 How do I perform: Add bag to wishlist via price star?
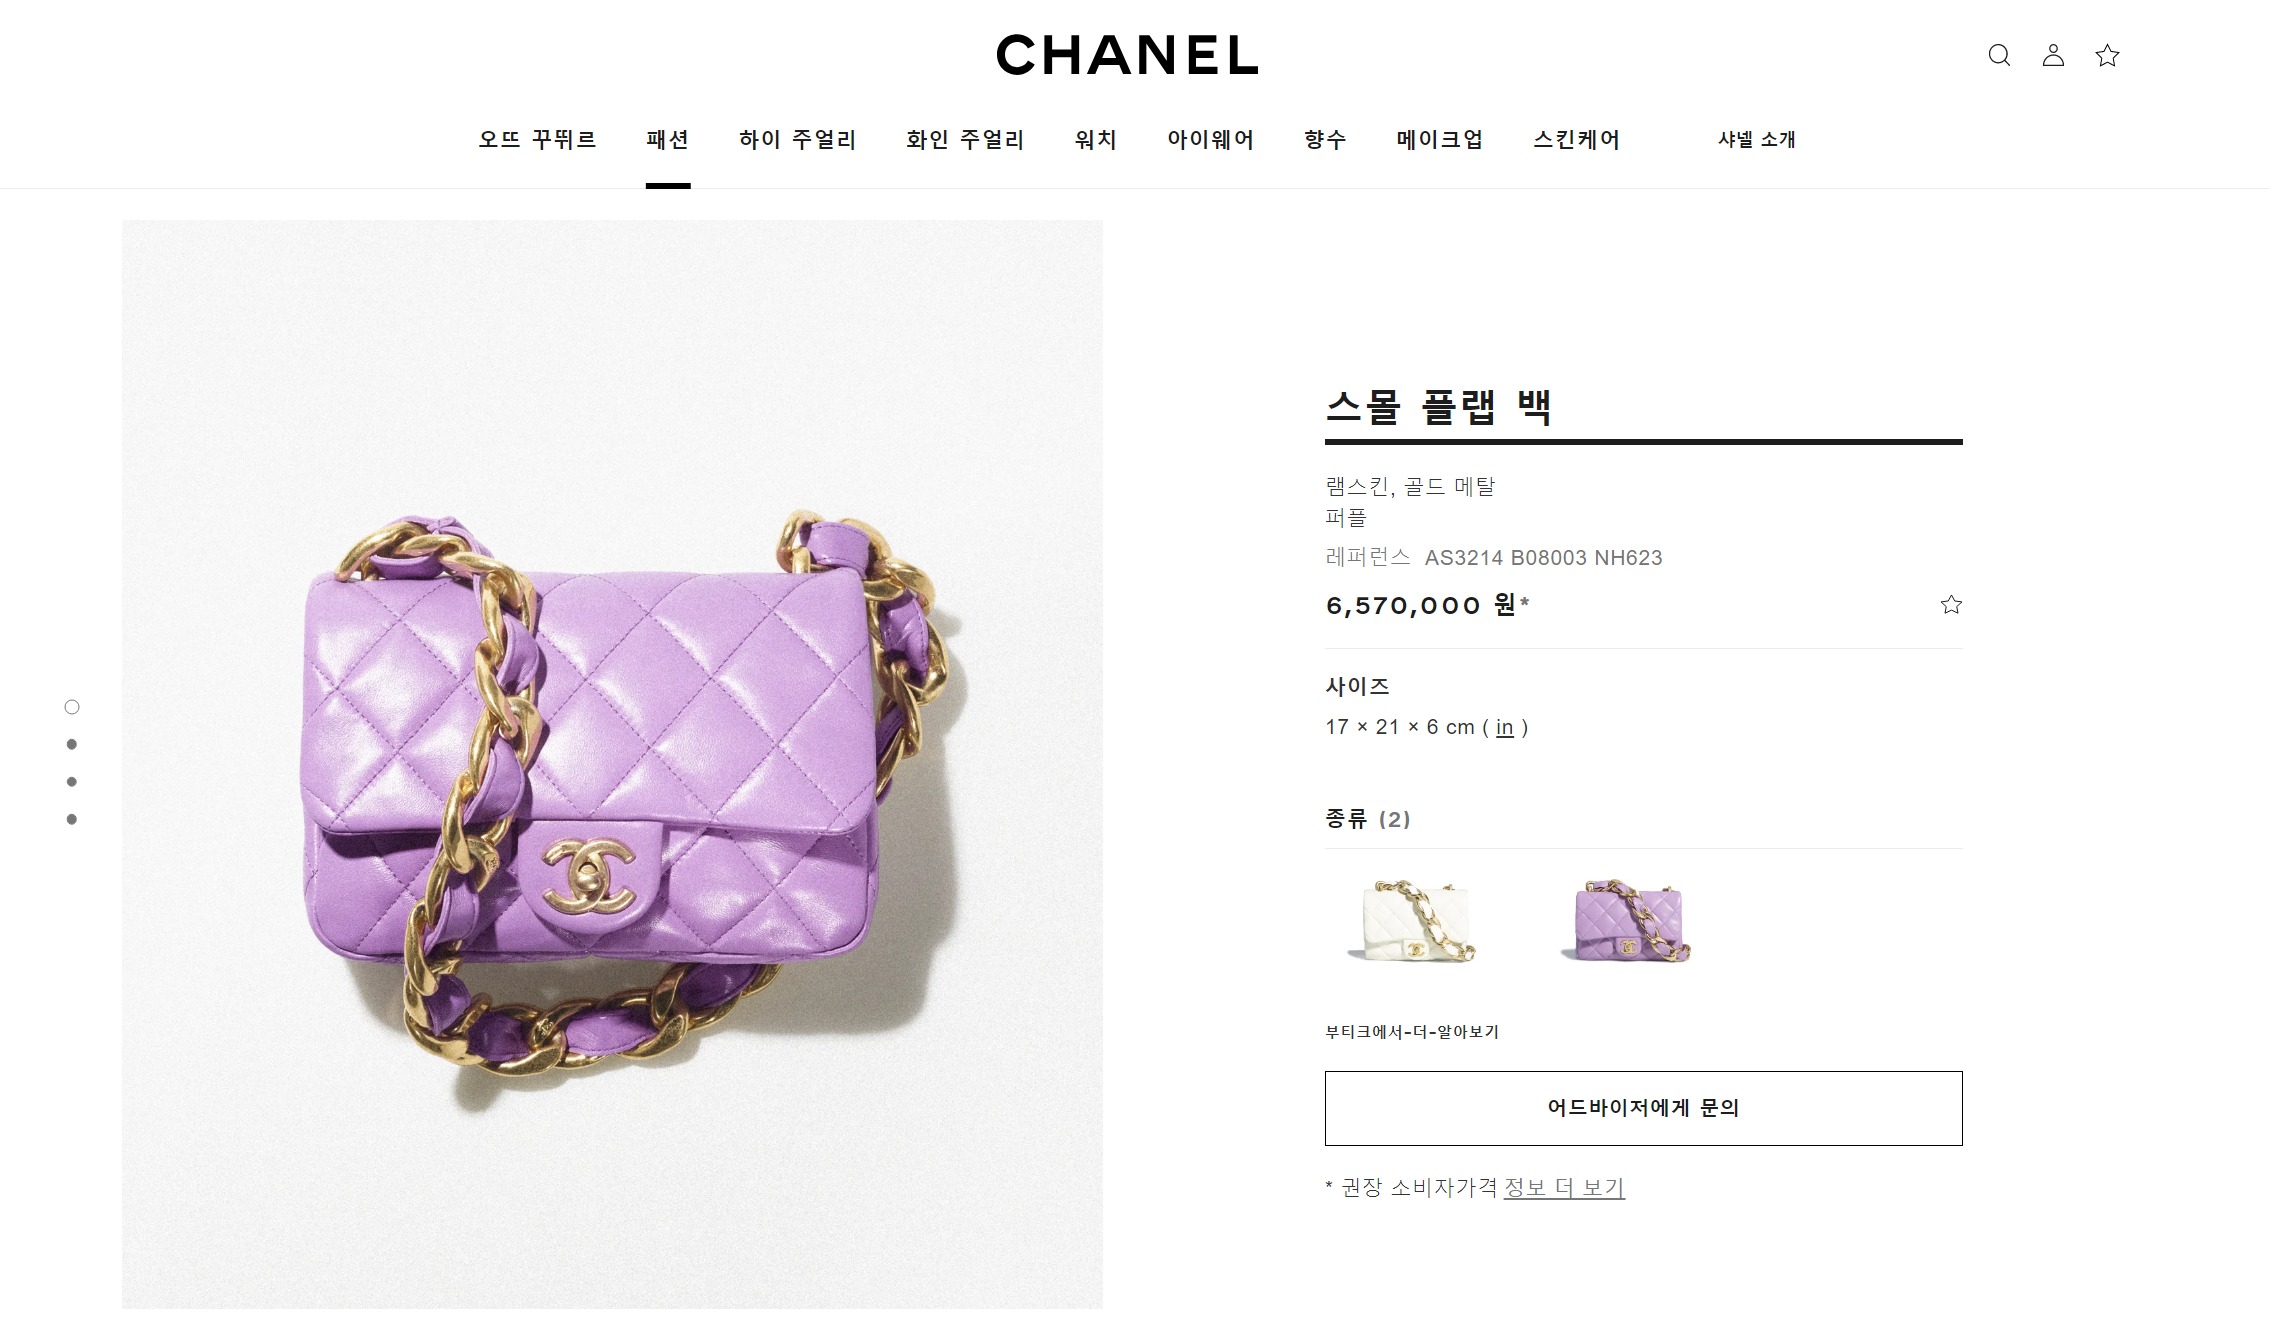point(1951,604)
